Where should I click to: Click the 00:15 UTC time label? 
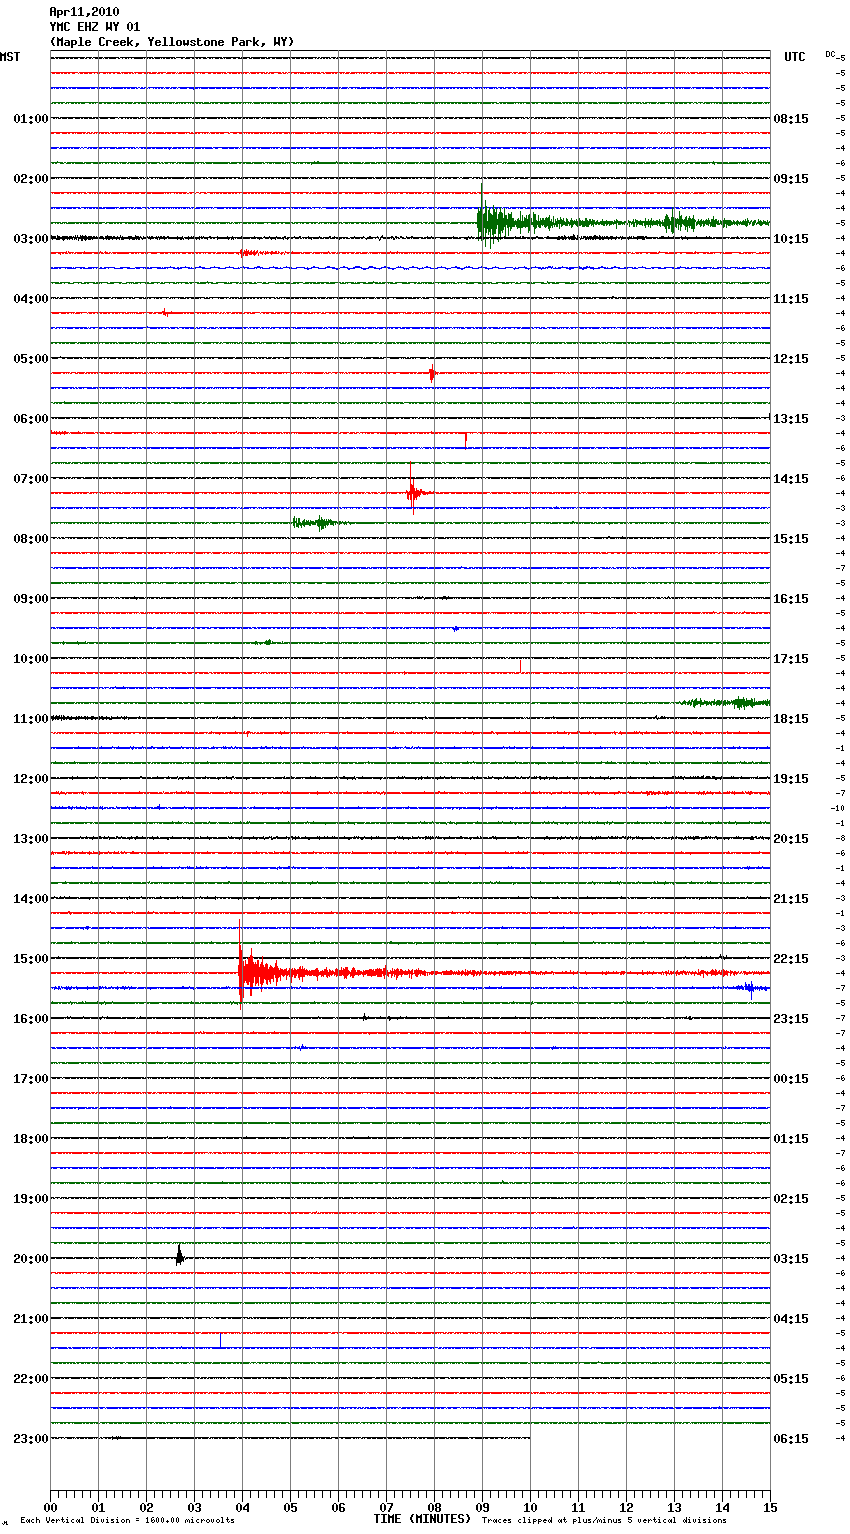pos(791,1079)
